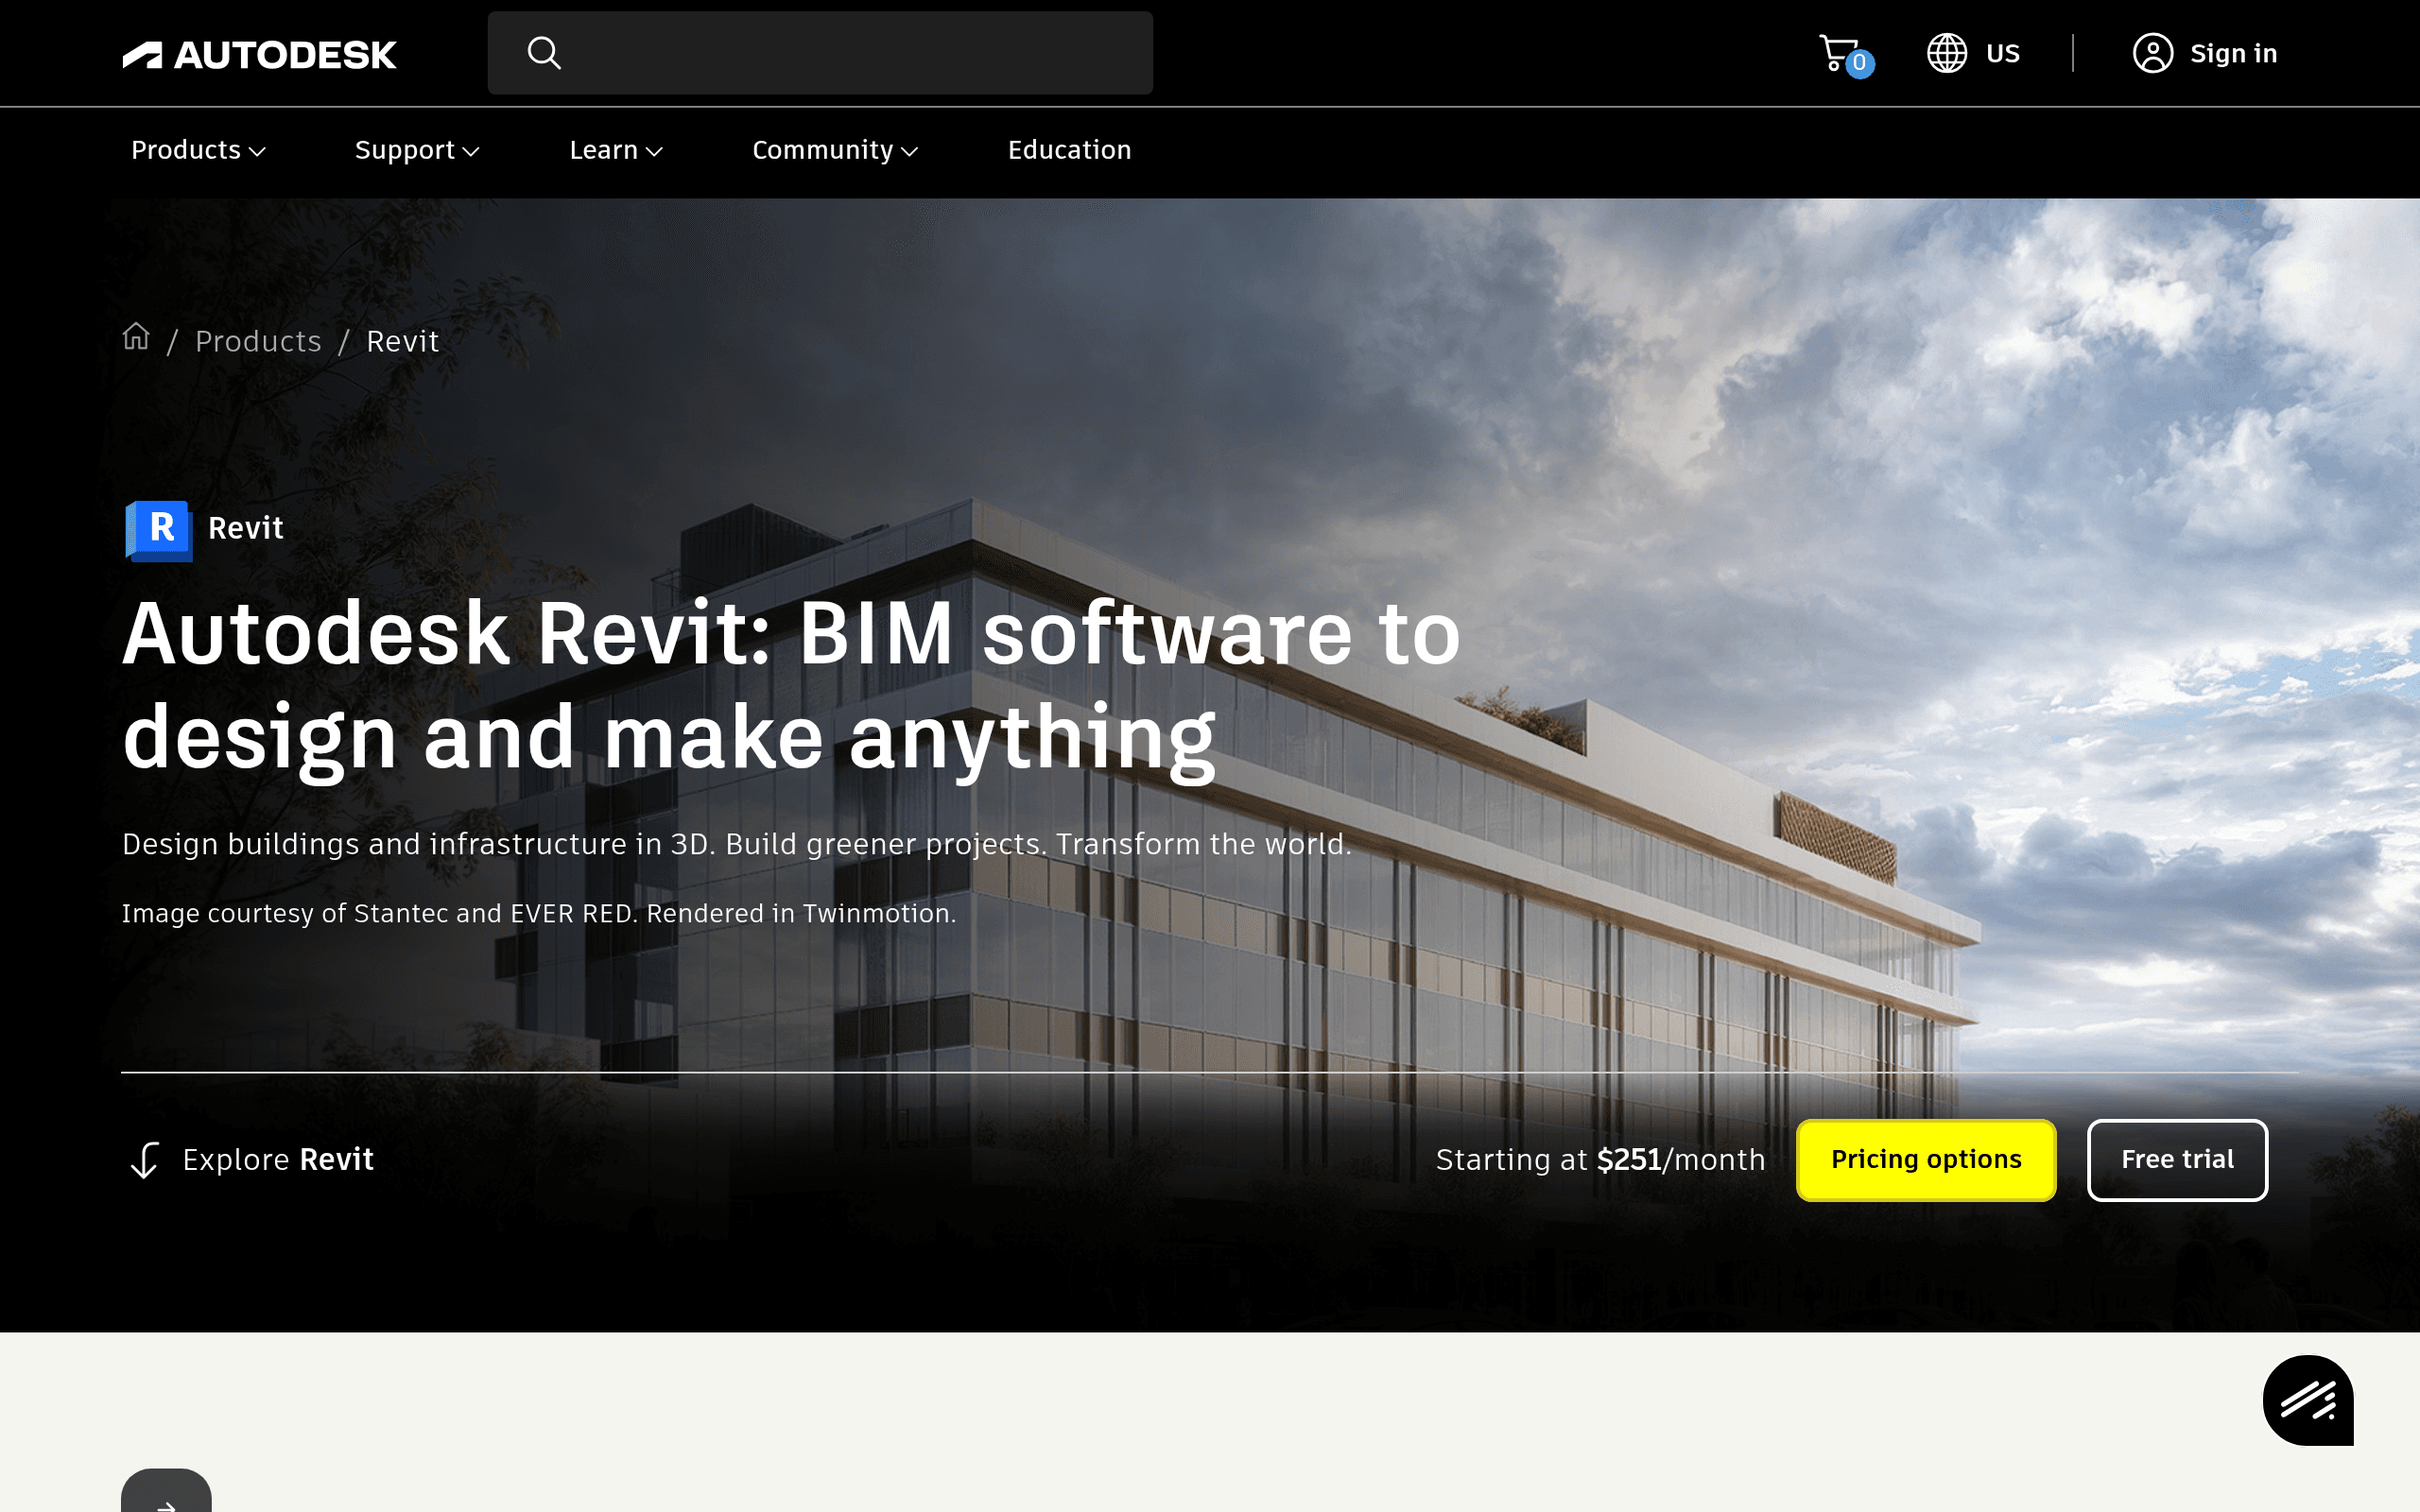The width and height of the screenshot is (2420, 1512).
Task: Open the Education page
Action: pyautogui.click(x=1069, y=150)
